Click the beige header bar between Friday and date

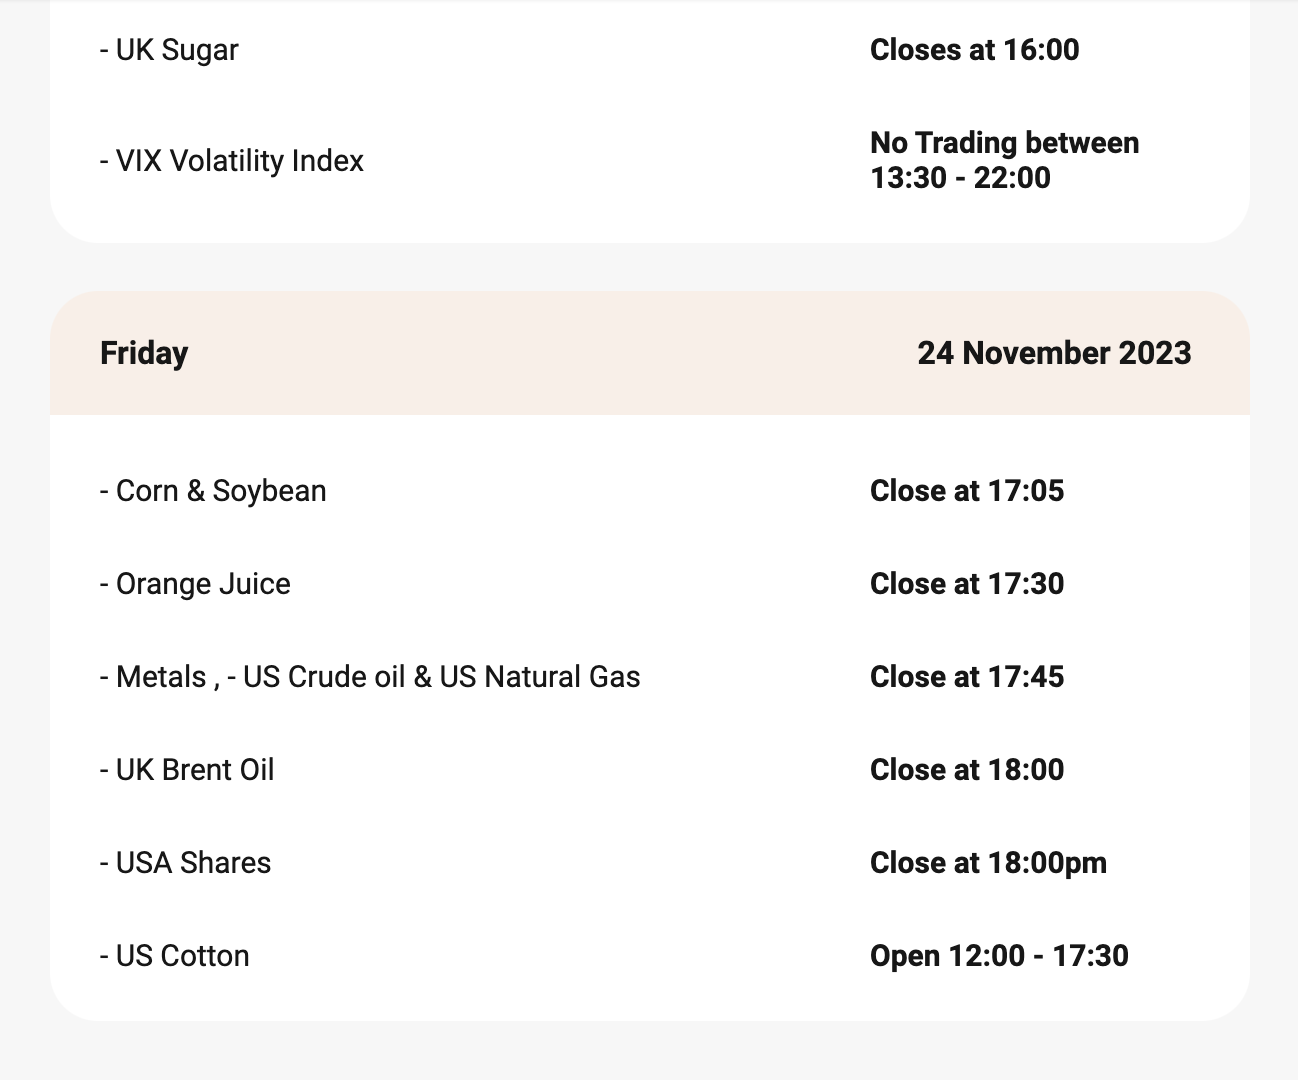click(x=550, y=353)
